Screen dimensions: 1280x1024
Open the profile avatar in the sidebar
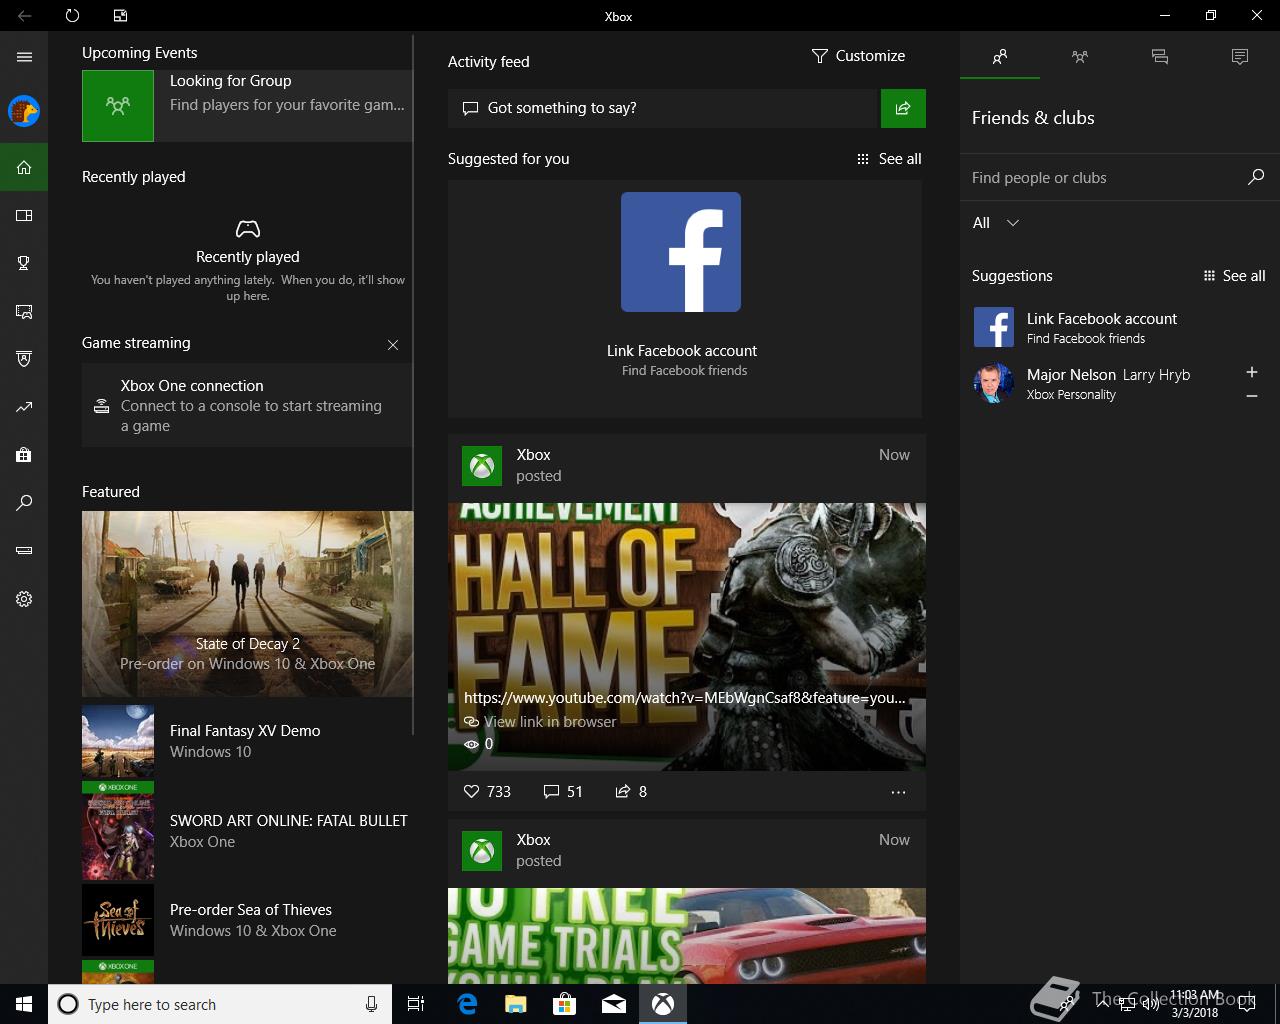(x=24, y=111)
